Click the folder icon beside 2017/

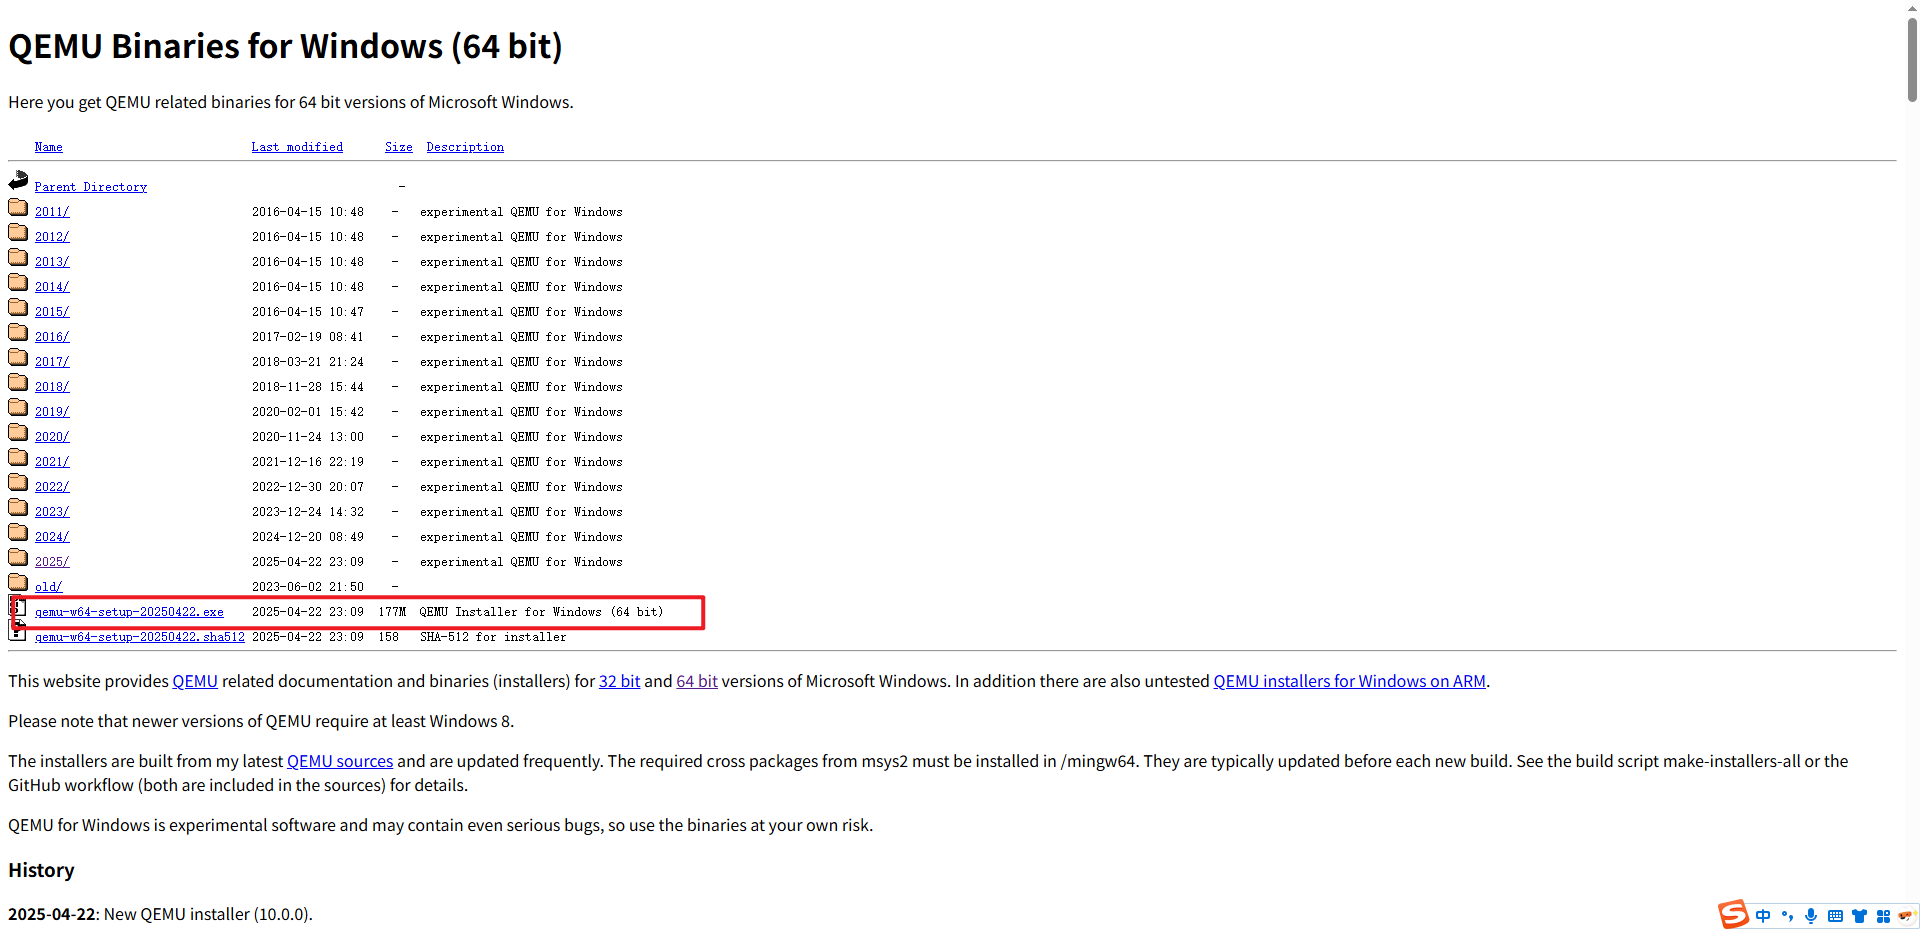pyautogui.click(x=18, y=357)
